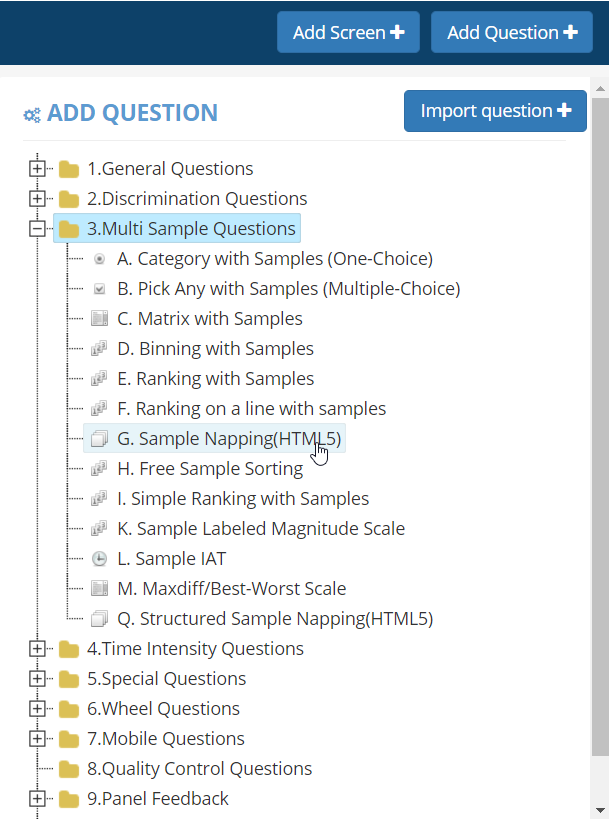This screenshot has width=609, height=819.
Task: Click the Maxdiff/Best-Worst Scale icon
Action: click(x=99, y=589)
